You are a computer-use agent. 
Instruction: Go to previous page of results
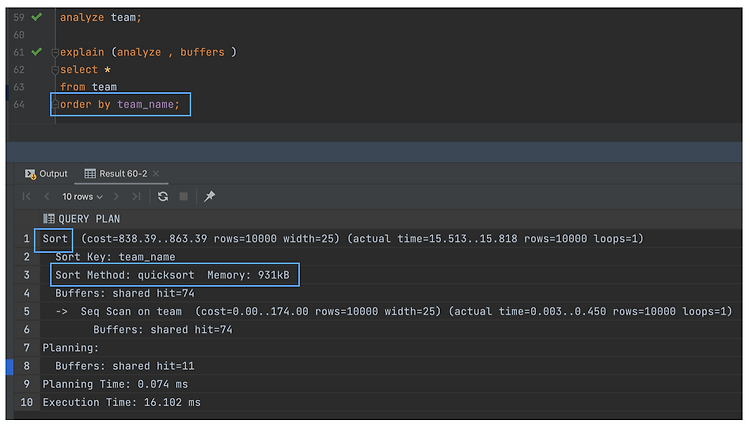(x=47, y=196)
